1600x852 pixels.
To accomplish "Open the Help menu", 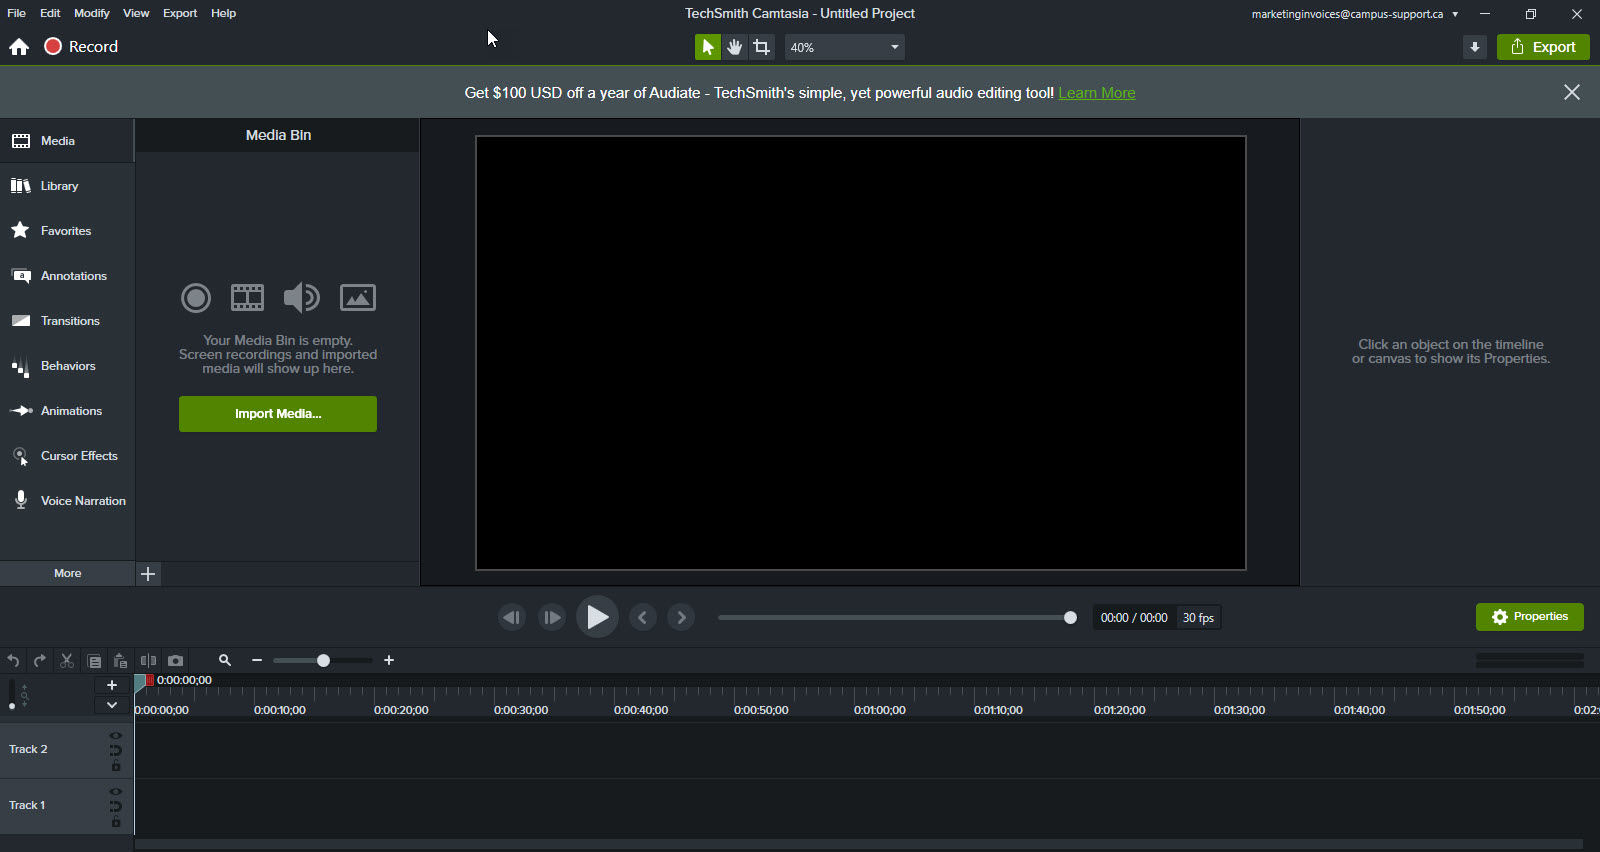I will tap(224, 13).
